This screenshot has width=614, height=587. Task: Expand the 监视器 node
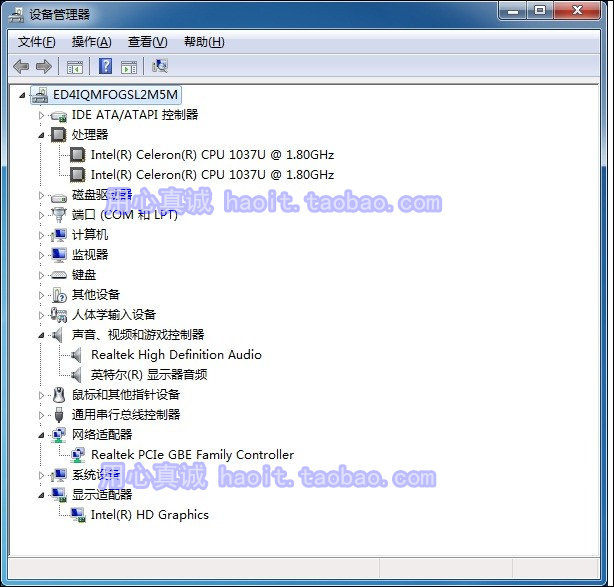(41, 255)
